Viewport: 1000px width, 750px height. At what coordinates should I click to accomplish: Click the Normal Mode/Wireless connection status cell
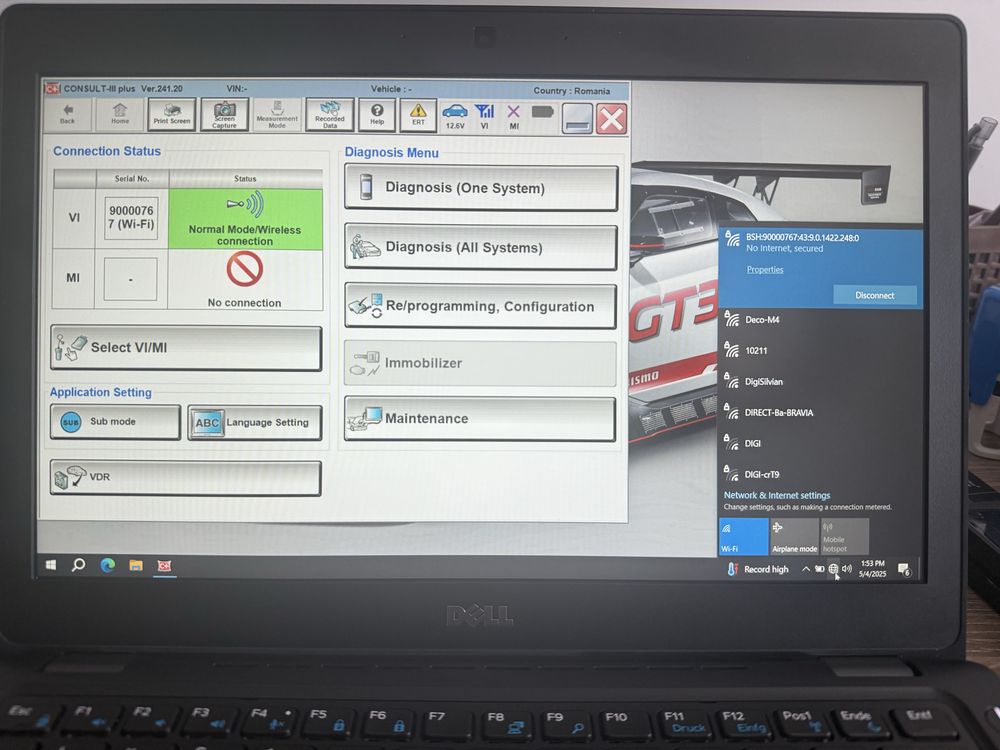coord(245,219)
